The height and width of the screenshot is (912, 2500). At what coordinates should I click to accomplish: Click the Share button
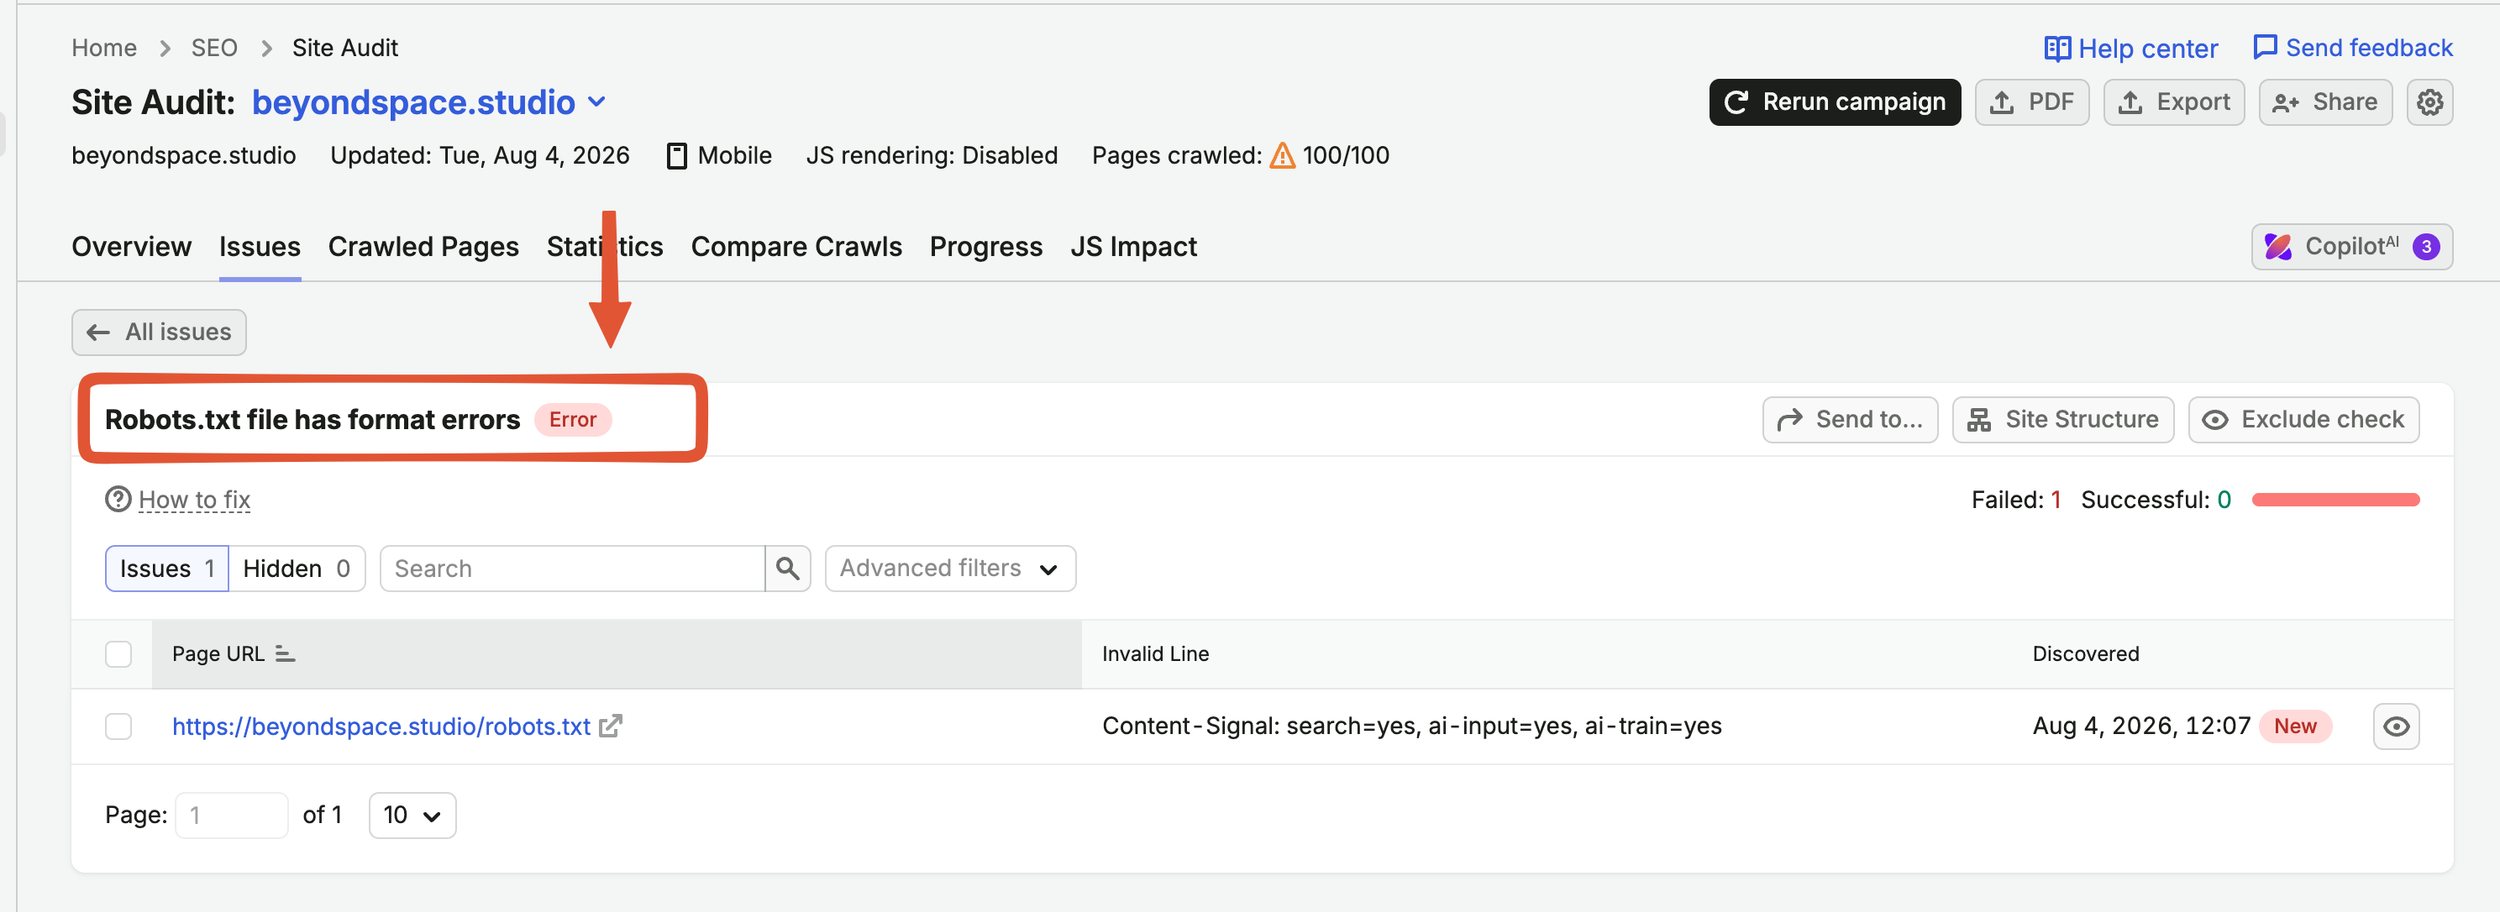pos(2325,102)
